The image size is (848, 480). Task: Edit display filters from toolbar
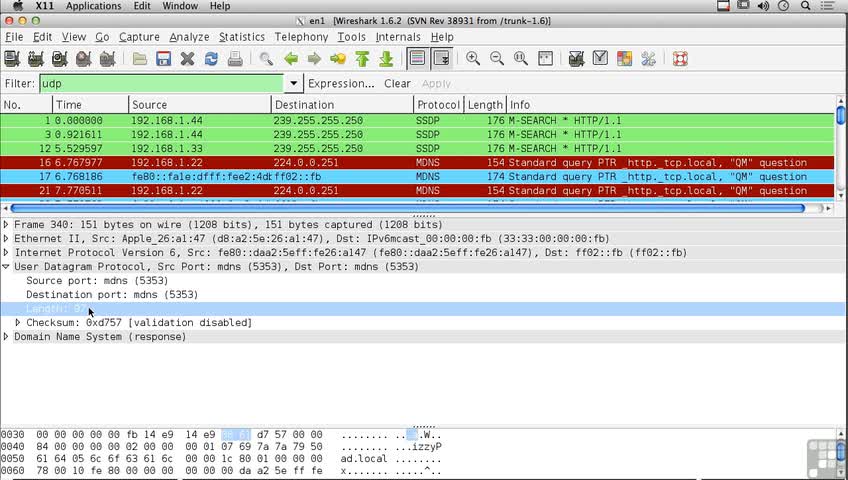click(600, 58)
